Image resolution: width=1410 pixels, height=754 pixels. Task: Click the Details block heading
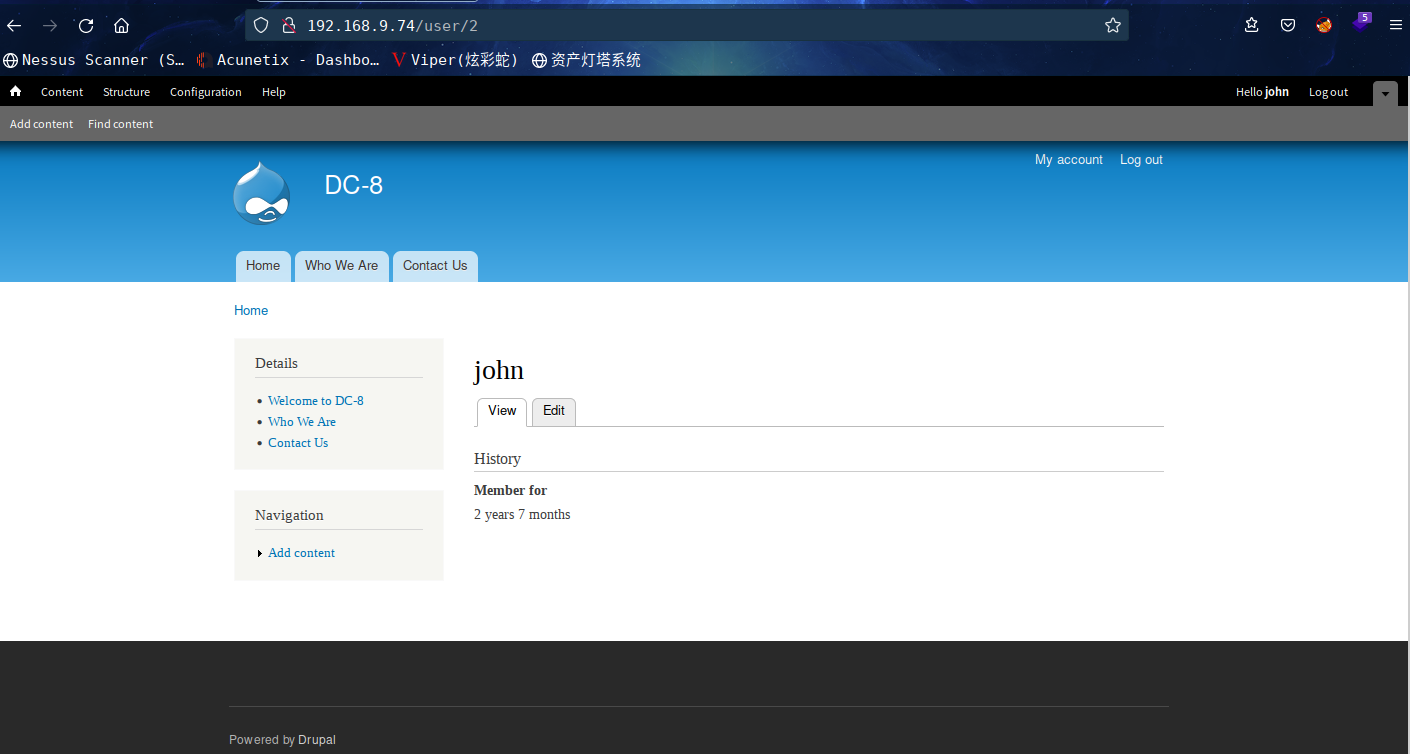(276, 363)
